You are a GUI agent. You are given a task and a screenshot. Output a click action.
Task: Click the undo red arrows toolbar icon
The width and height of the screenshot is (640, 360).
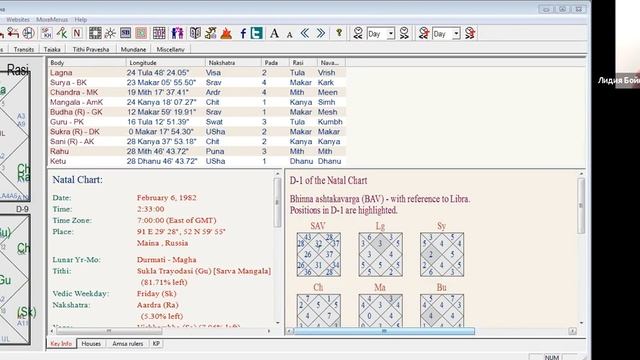pos(13,33)
